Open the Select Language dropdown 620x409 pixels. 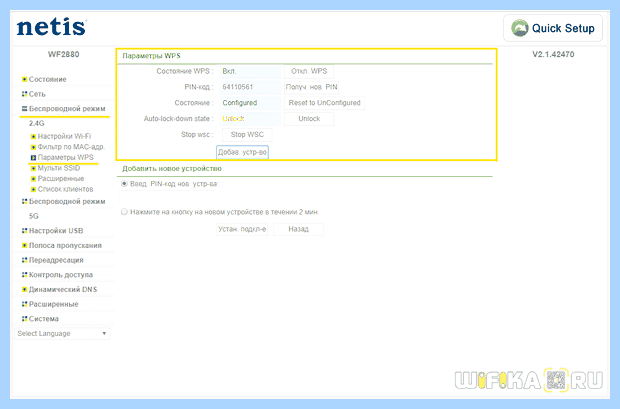[62, 333]
